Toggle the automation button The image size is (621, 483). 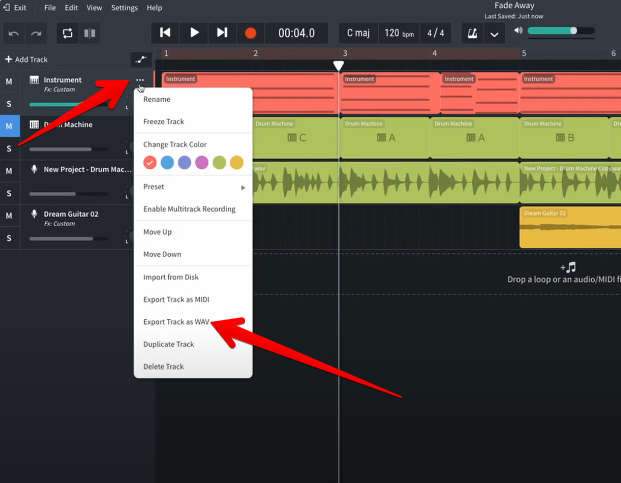141,60
